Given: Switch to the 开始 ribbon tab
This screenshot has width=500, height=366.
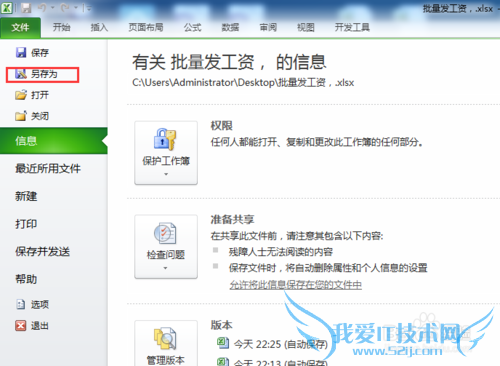Looking at the screenshot, I should point(62,27).
